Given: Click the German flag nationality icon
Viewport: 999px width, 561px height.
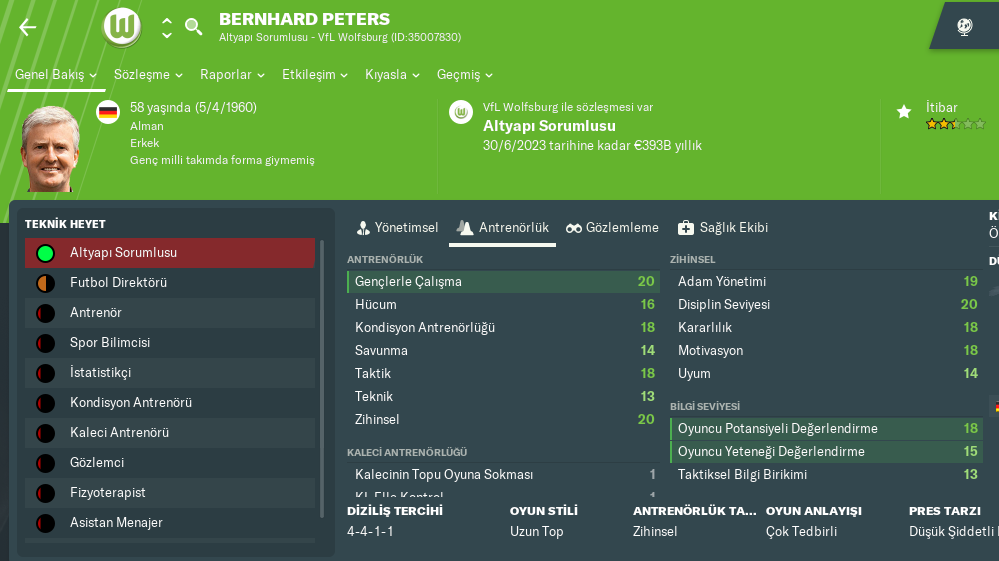Looking at the screenshot, I should tap(108, 112).
